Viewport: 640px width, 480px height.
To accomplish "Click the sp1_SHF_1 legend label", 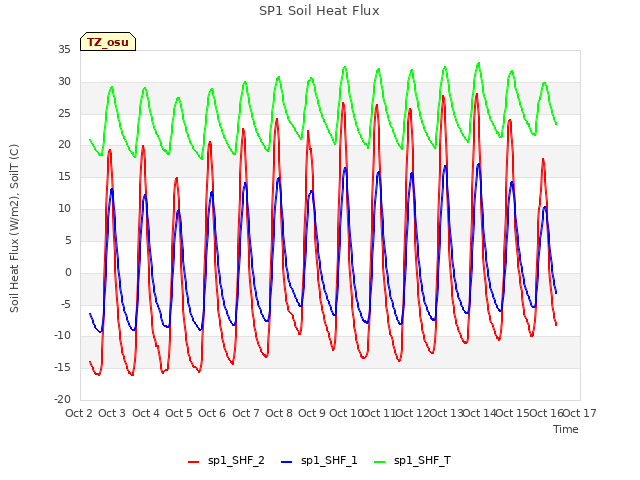I will pyautogui.click(x=329, y=460).
